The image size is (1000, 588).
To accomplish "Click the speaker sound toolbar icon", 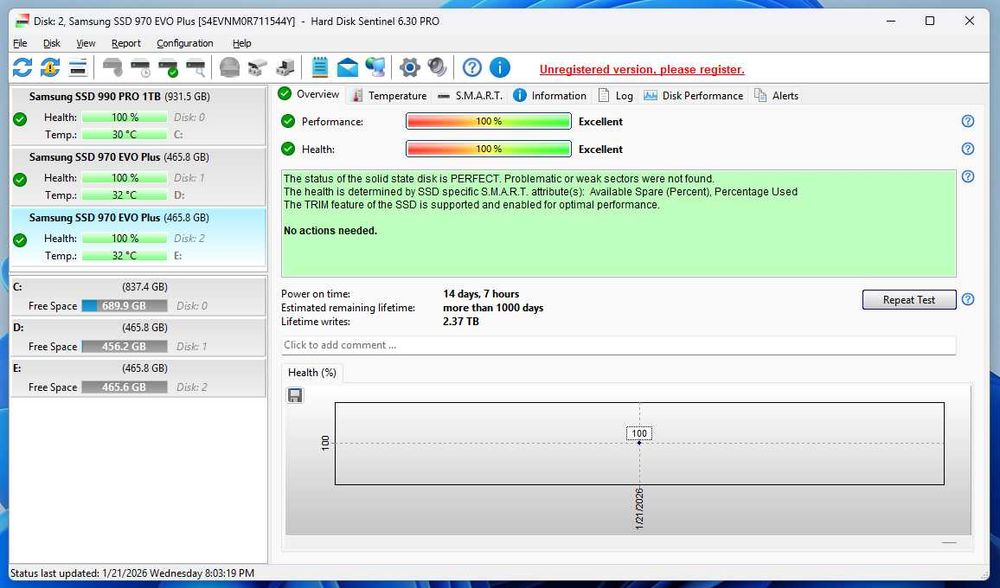I will tap(438, 68).
